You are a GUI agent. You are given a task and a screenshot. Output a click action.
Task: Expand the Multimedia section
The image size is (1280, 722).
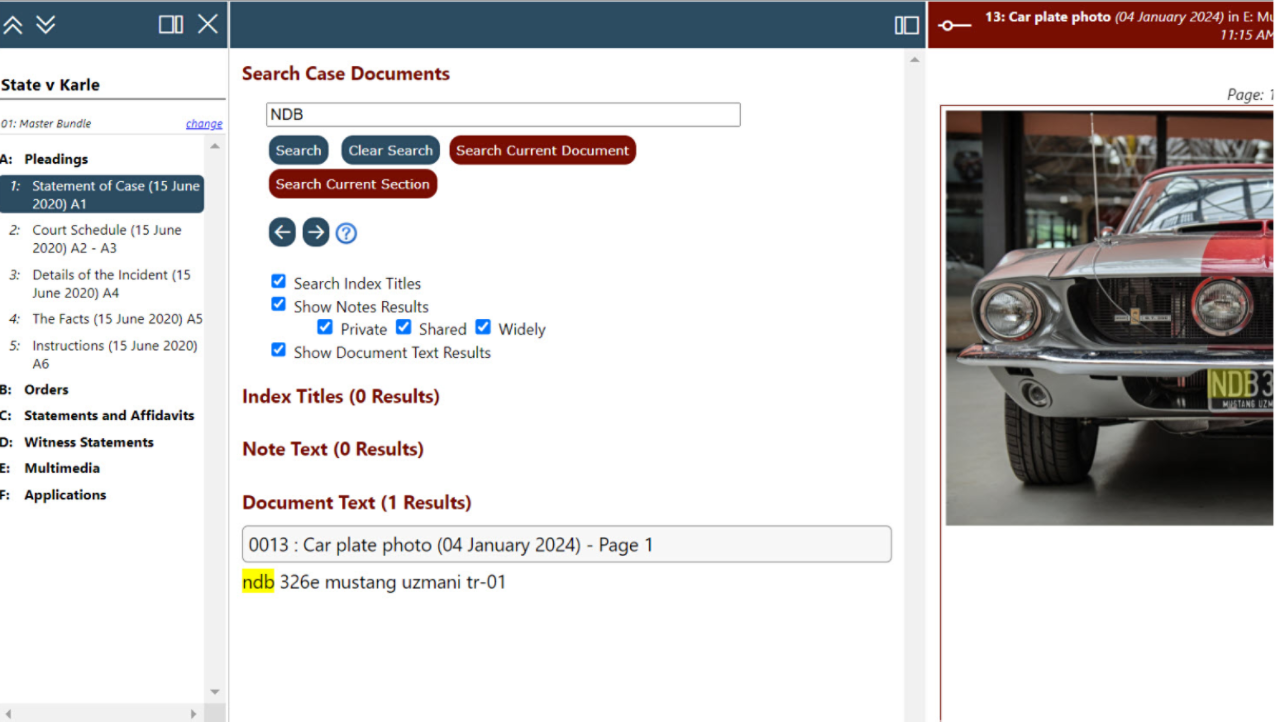pyautogui.click(x=62, y=468)
